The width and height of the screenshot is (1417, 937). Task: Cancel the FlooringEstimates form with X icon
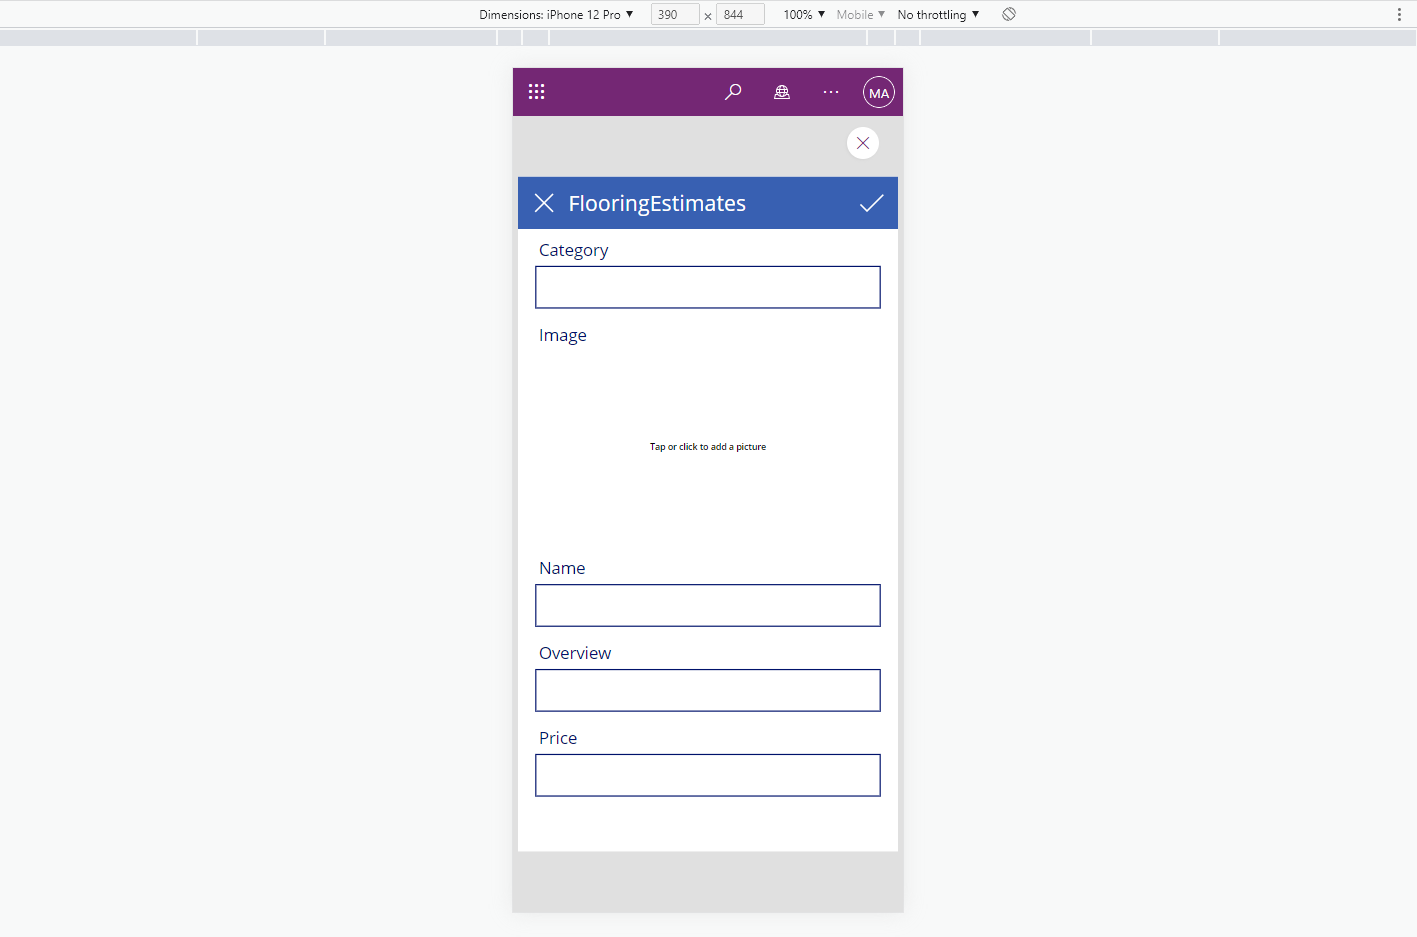pos(544,203)
